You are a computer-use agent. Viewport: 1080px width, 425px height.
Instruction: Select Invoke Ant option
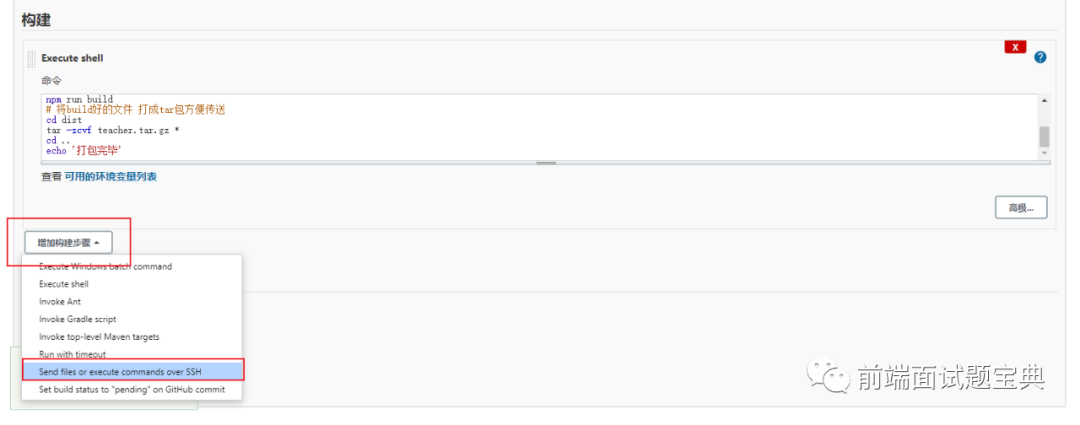pos(60,302)
